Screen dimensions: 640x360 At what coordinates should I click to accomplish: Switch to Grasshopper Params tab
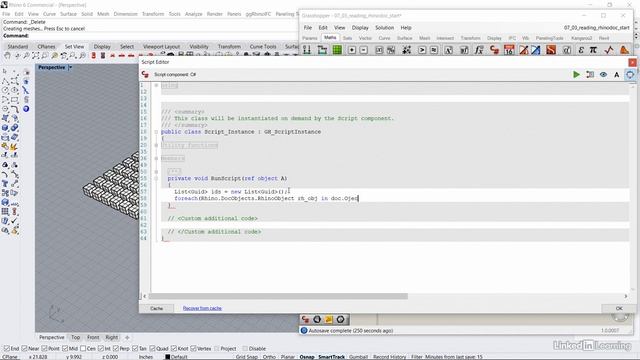pos(310,38)
